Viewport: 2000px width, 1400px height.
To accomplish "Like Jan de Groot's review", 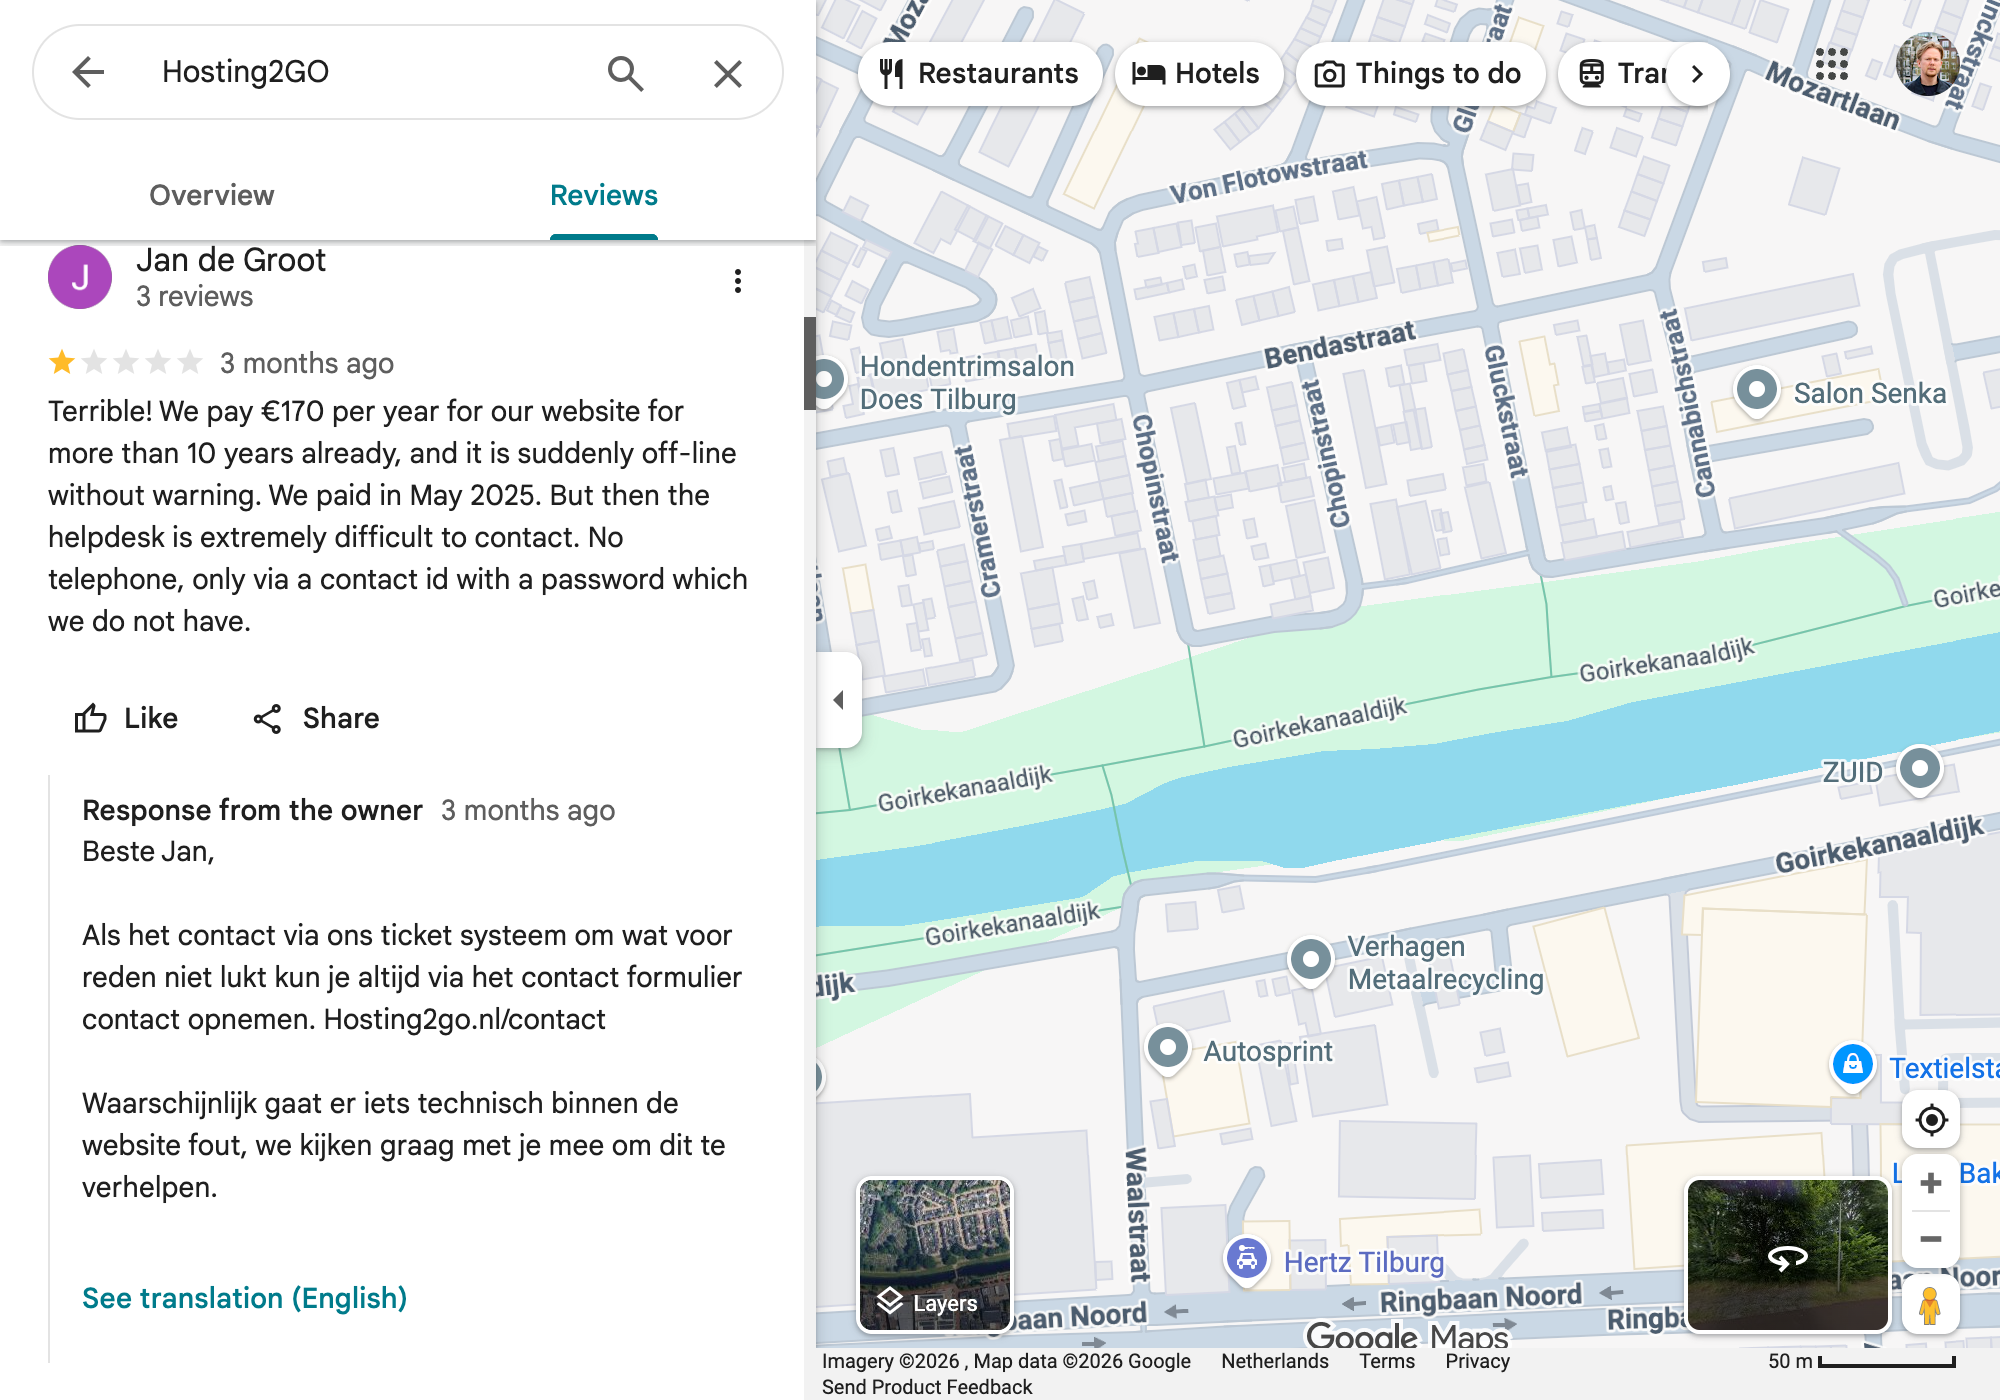I will point(126,718).
